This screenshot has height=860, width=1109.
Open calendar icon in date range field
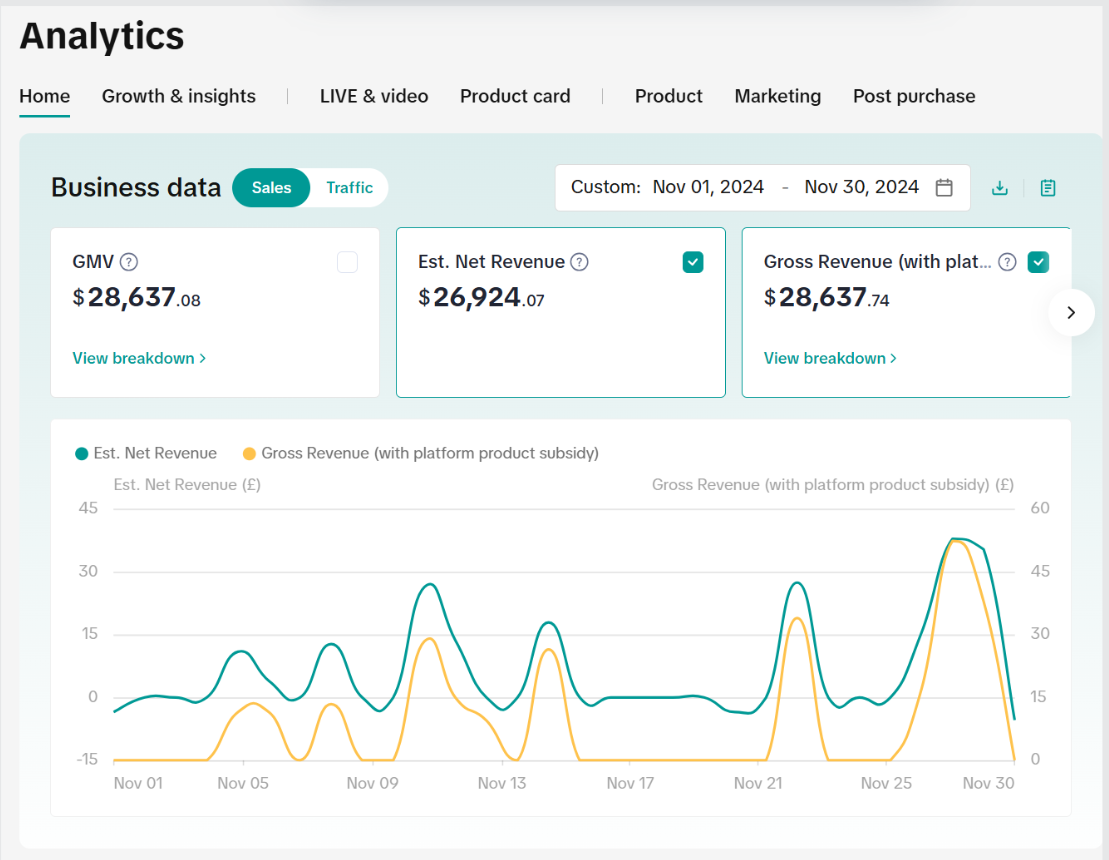(x=944, y=188)
